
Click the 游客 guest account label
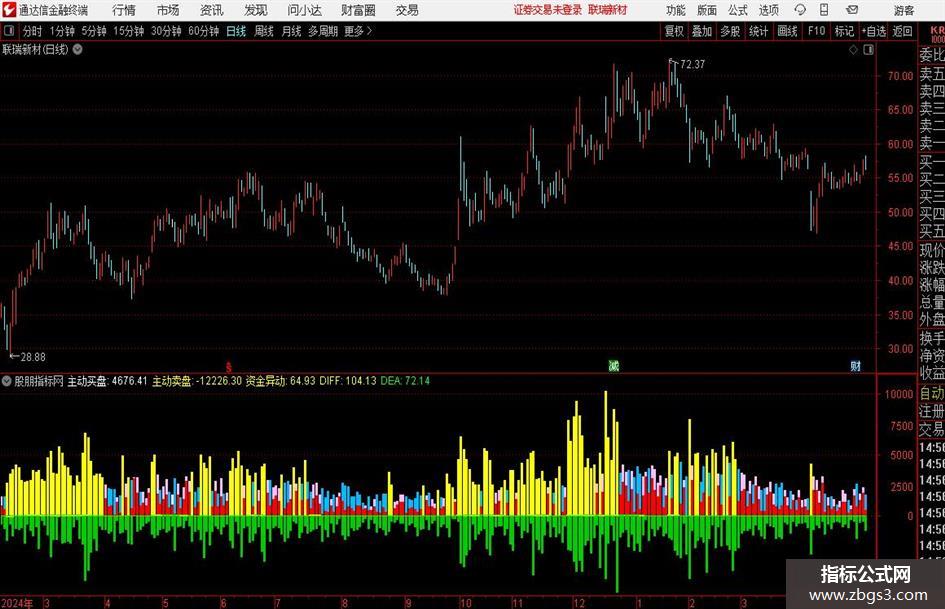tap(903, 10)
